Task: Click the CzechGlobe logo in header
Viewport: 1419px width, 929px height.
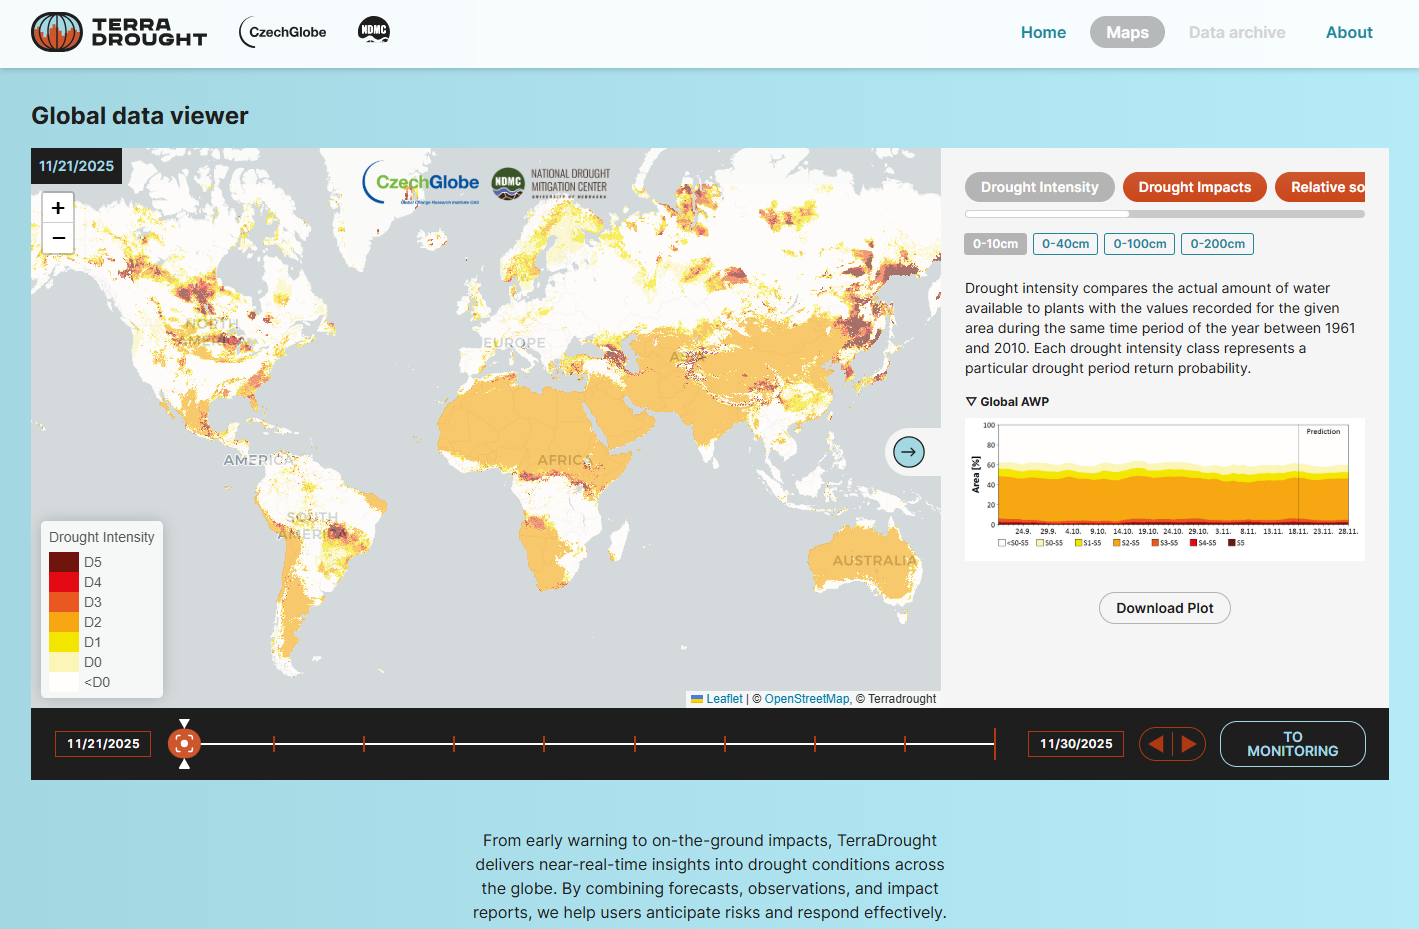Action: pos(283,32)
